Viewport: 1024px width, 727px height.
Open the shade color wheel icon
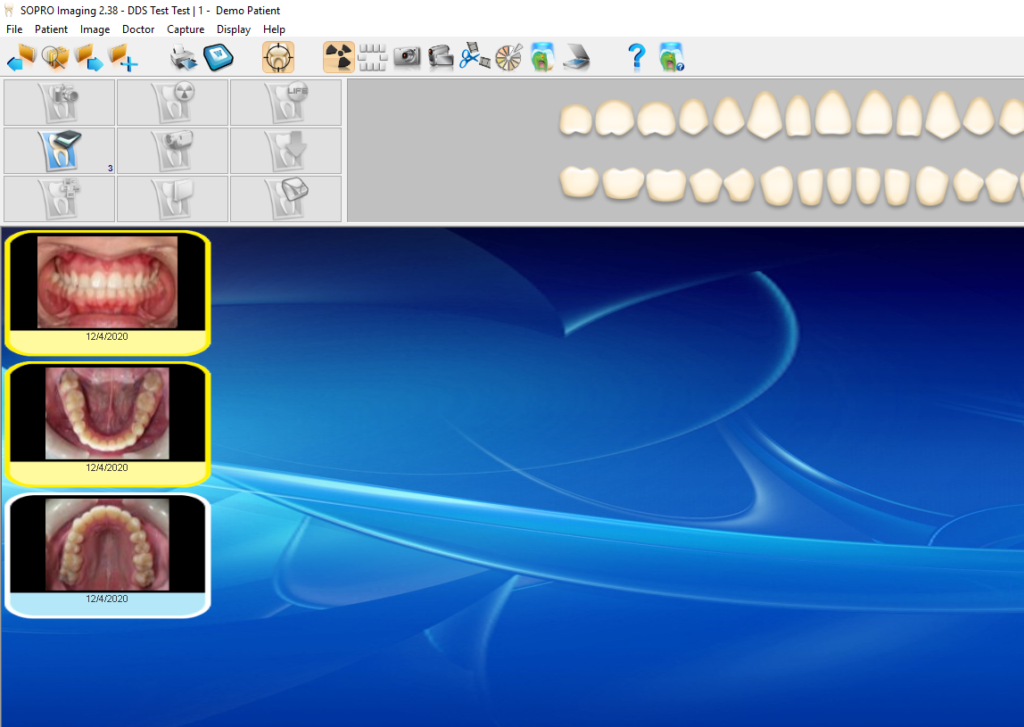(x=509, y=57)
